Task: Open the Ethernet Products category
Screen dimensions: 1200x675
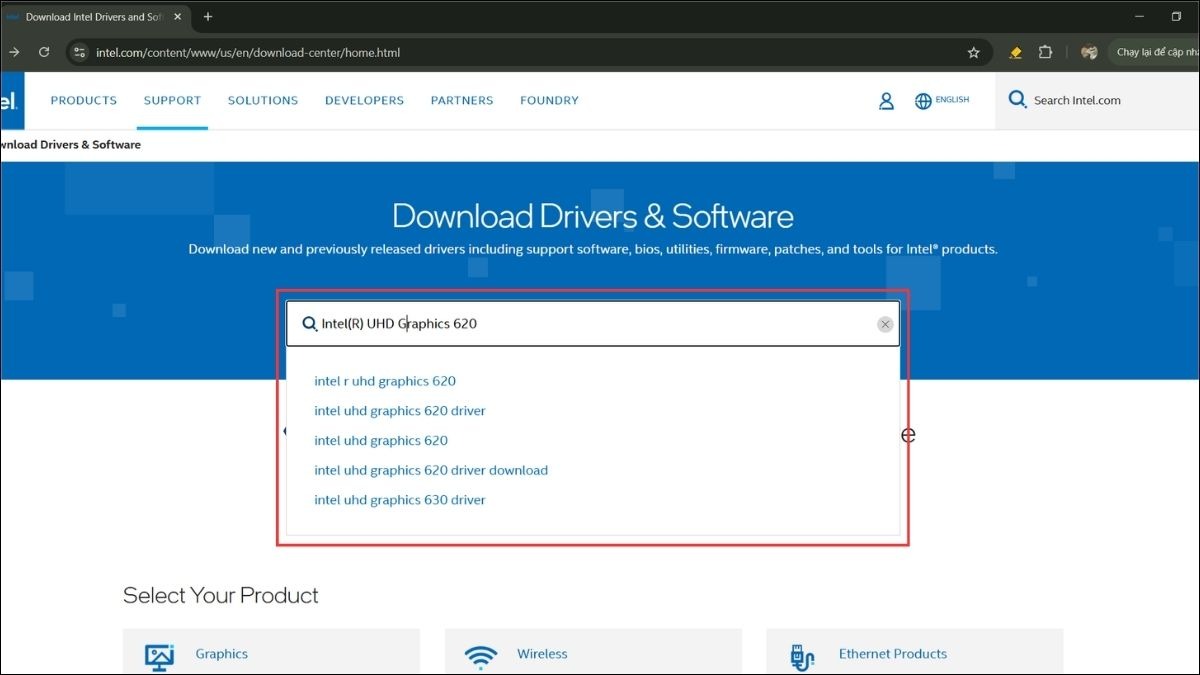Action: [x=893, y=654]
